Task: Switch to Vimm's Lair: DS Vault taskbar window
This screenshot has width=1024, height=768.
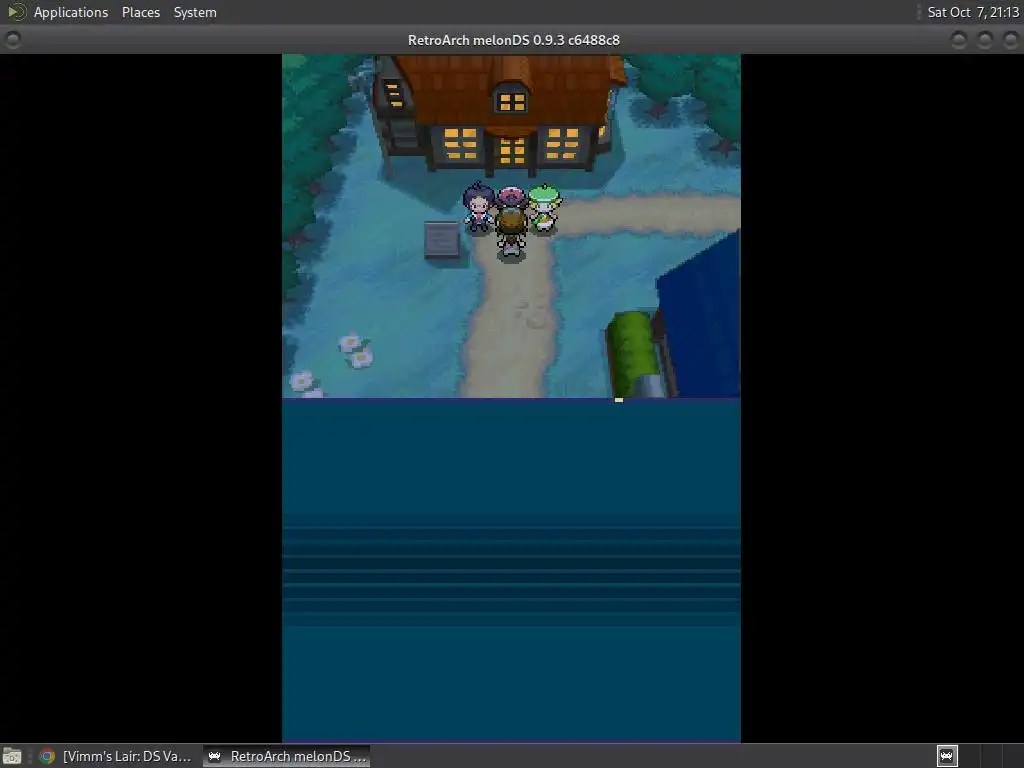Action: pos(116,756)
